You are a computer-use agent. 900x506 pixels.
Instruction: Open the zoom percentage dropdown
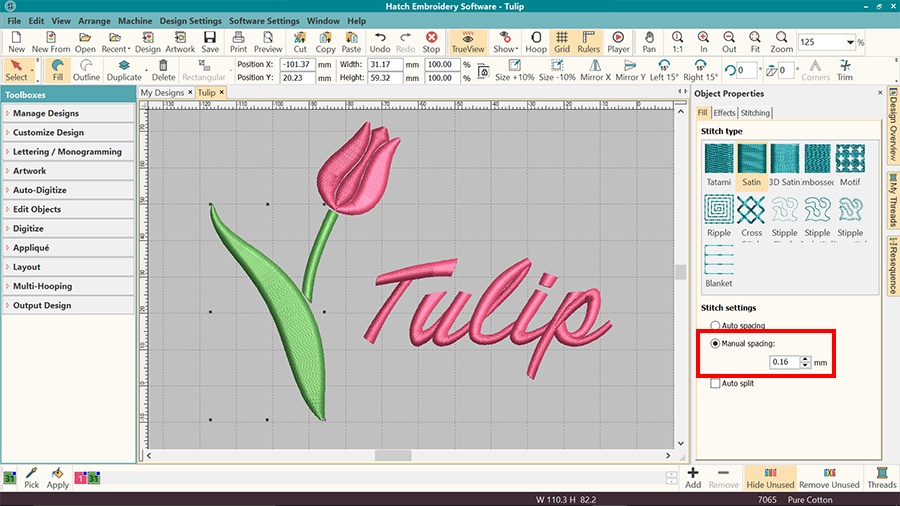850,42
